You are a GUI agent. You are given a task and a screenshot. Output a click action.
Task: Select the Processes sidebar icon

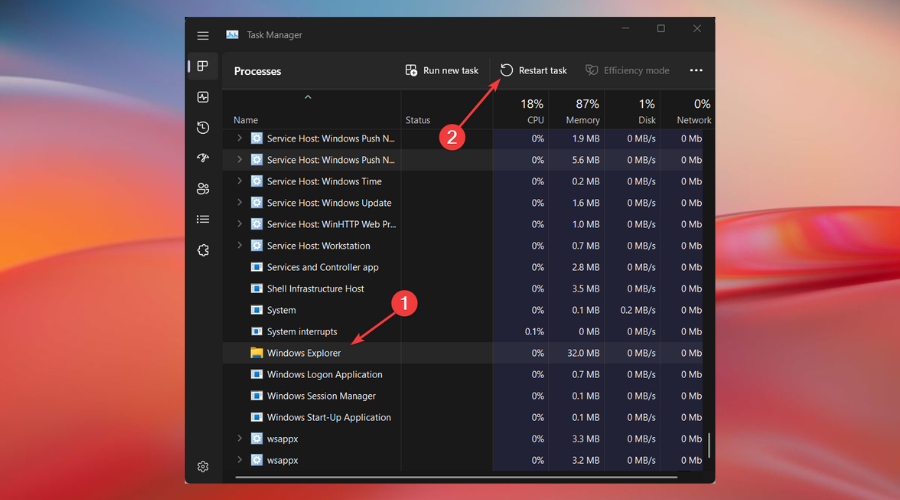click(x=203, y=67)
